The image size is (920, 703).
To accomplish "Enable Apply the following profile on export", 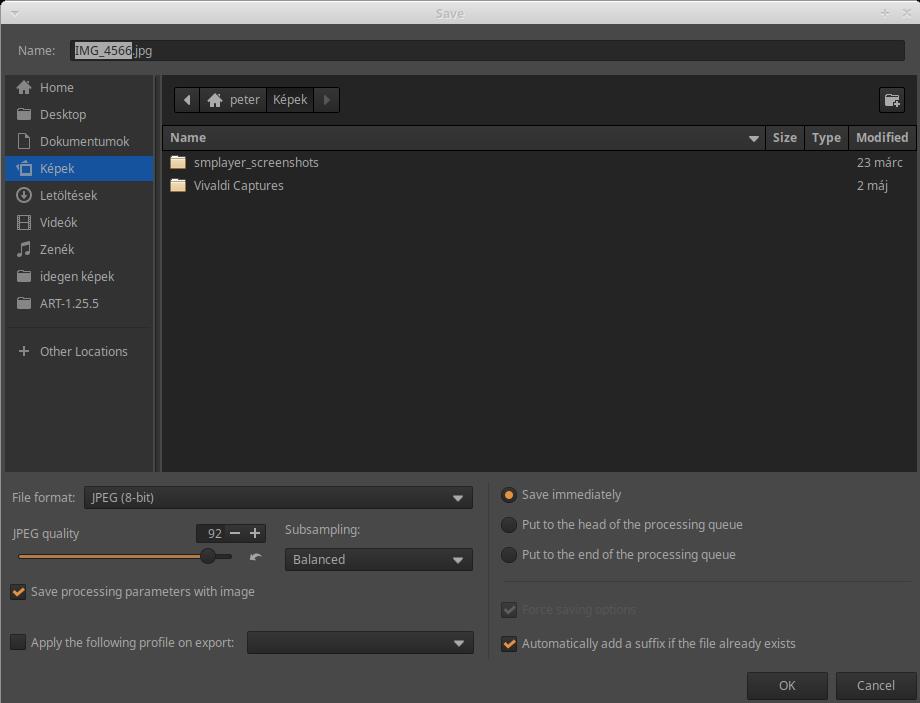I will 18,643.
